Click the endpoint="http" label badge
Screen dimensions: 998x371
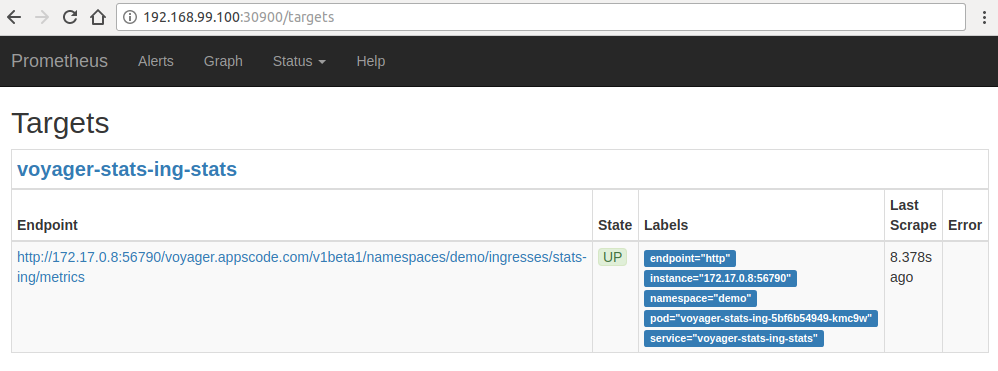pyautogui.click(x=690, y=258)
